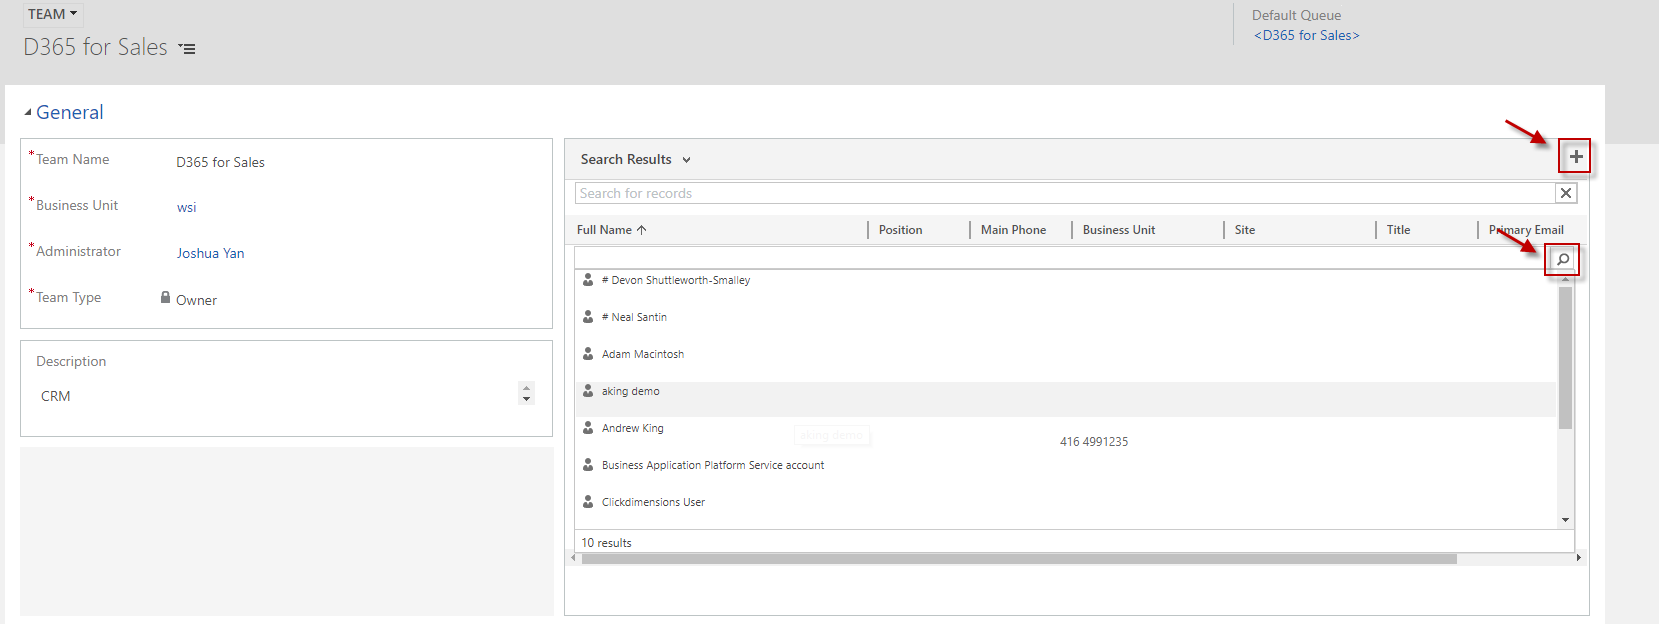Open the TEAM entity dropdown
Screen dimensions: 1659x624
(53, 14)
